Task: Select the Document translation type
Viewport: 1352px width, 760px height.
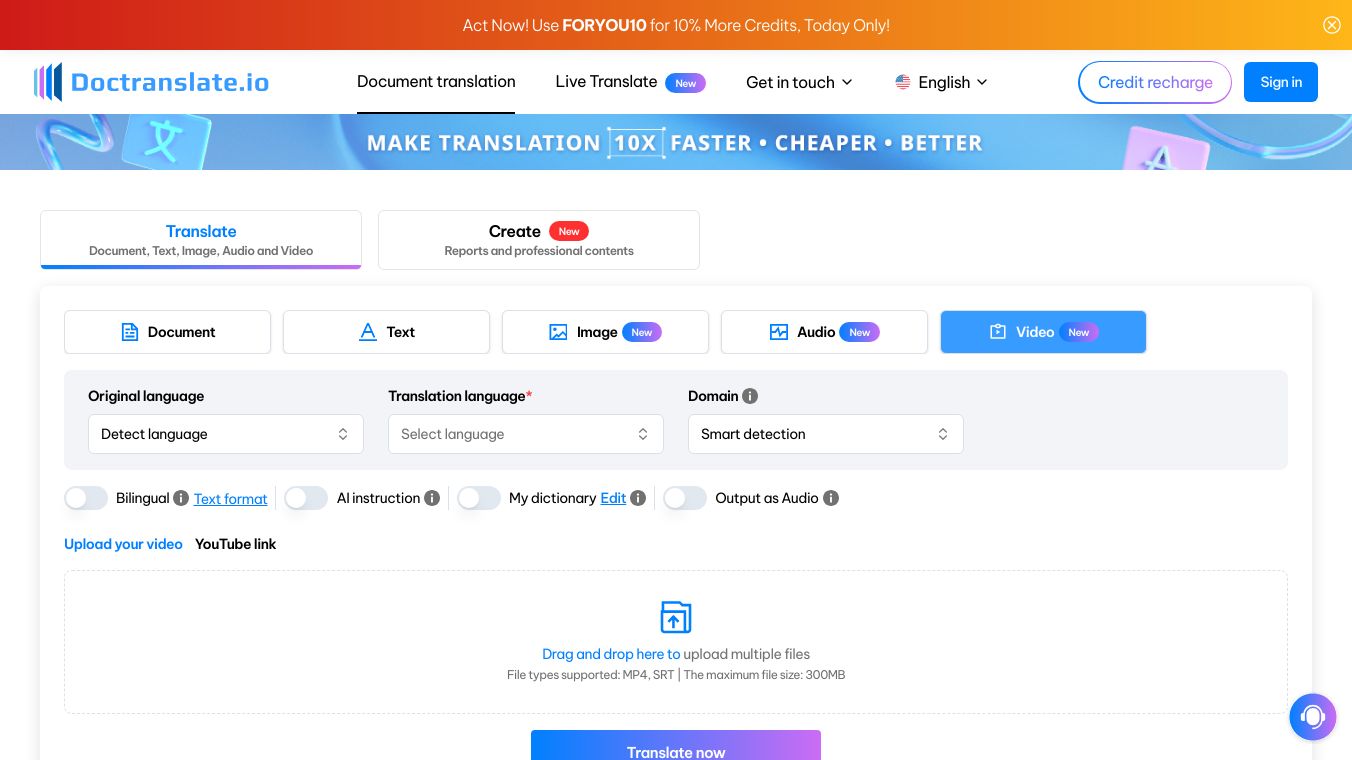Action: click(167, 332)
